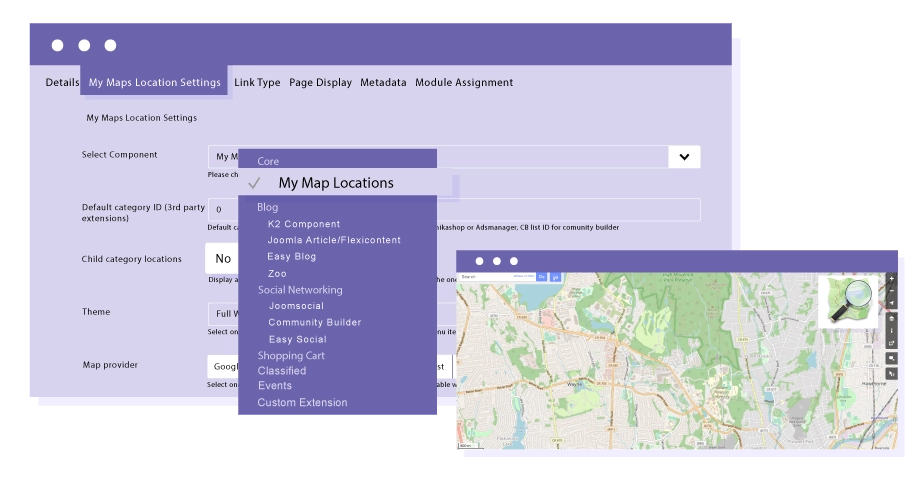Click the Core group header in dropdown
Image resolution: width=920 pixels, height=500 pixels.
pos(268,161)
